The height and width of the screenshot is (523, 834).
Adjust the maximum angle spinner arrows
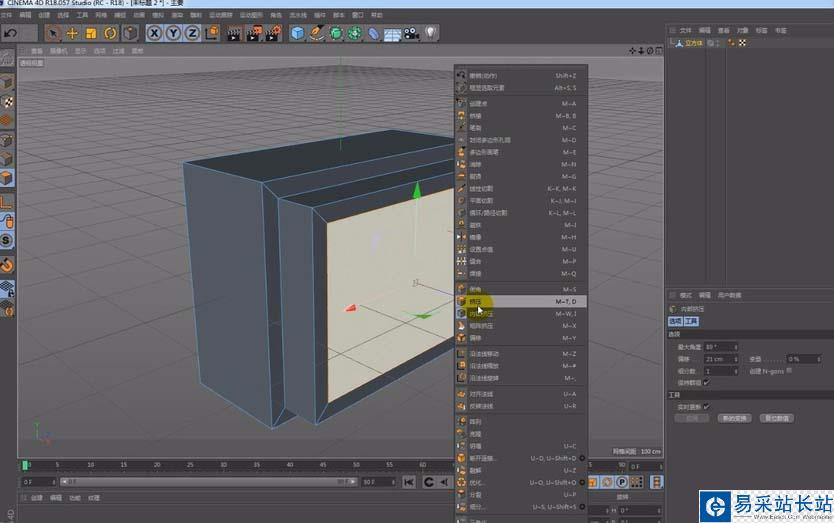tap(734, 346)
